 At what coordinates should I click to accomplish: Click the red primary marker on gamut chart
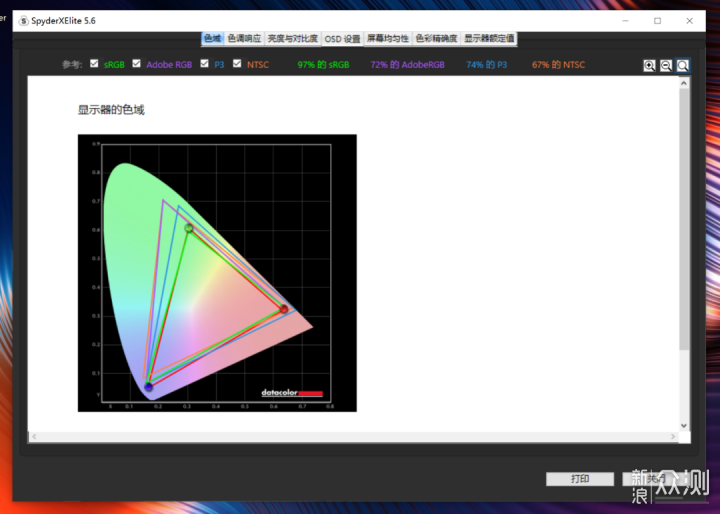click(284, 309)
